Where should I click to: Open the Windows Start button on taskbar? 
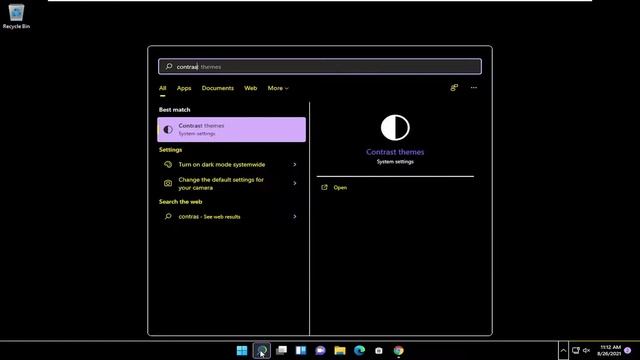[x=242, y=351]
